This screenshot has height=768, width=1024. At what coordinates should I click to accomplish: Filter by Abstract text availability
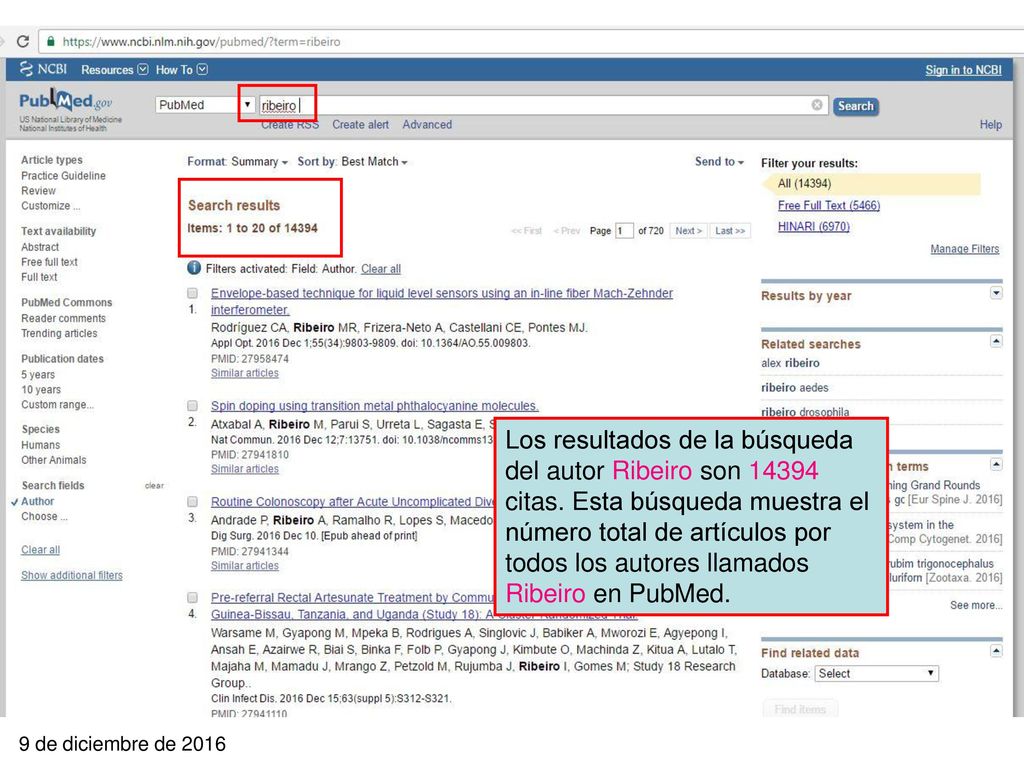[40, 246]
